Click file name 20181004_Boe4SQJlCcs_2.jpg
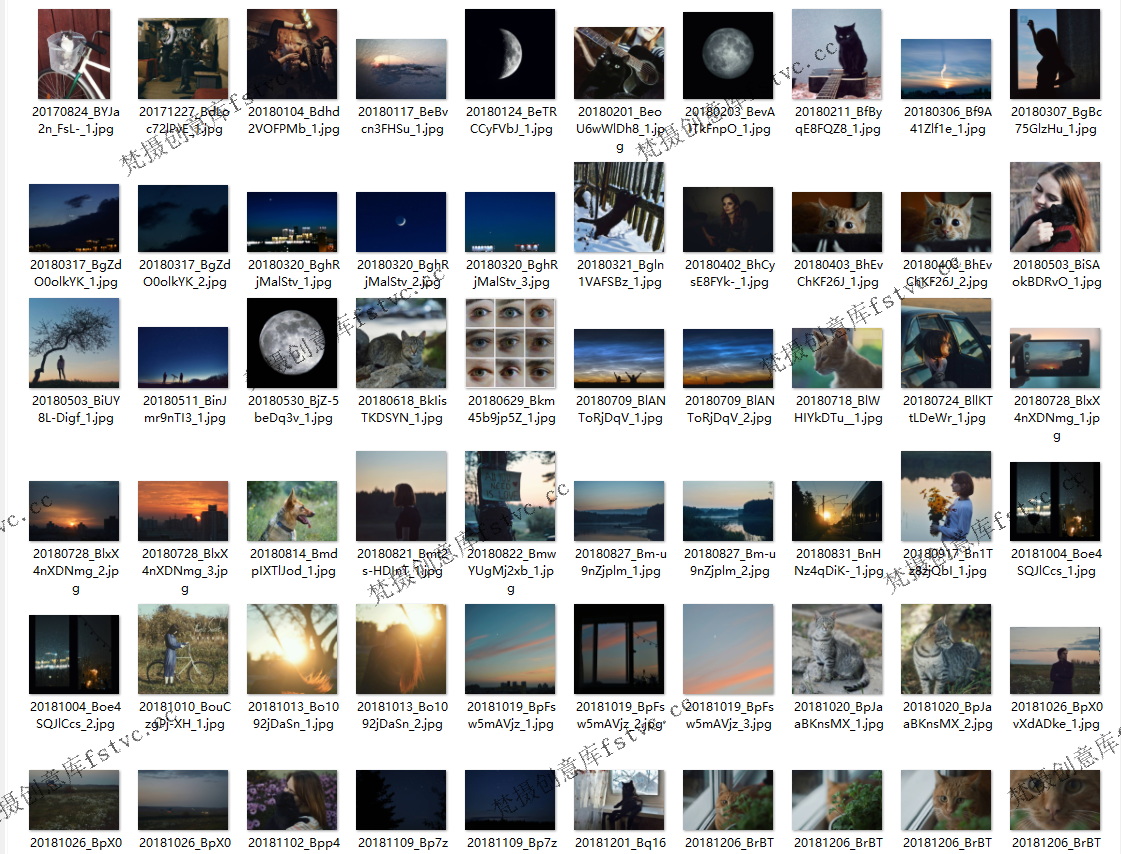 (x=76, y=715)
